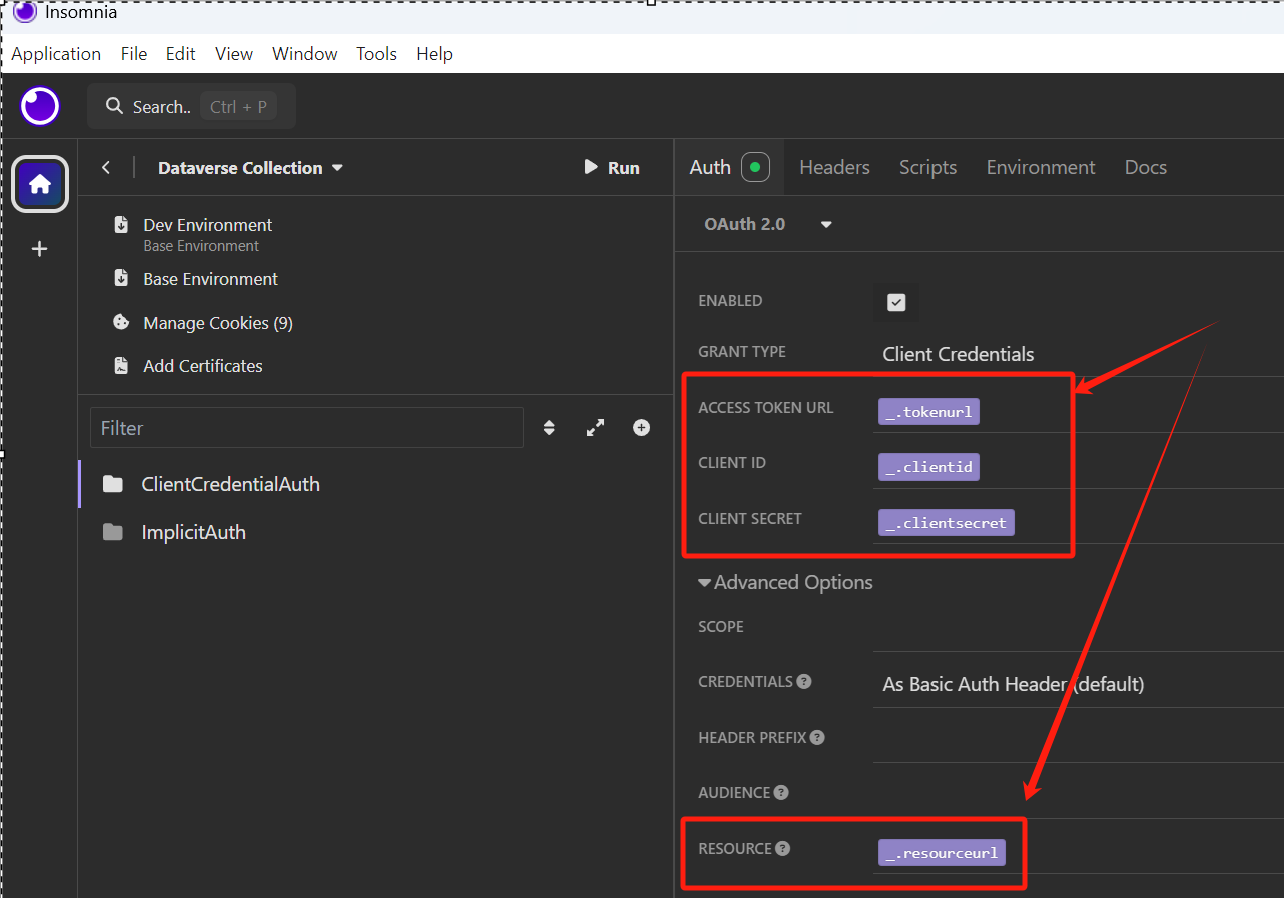Click the Audience help question-mark icon
This screenshot has height=898, width=1284.
coord(781,792)
